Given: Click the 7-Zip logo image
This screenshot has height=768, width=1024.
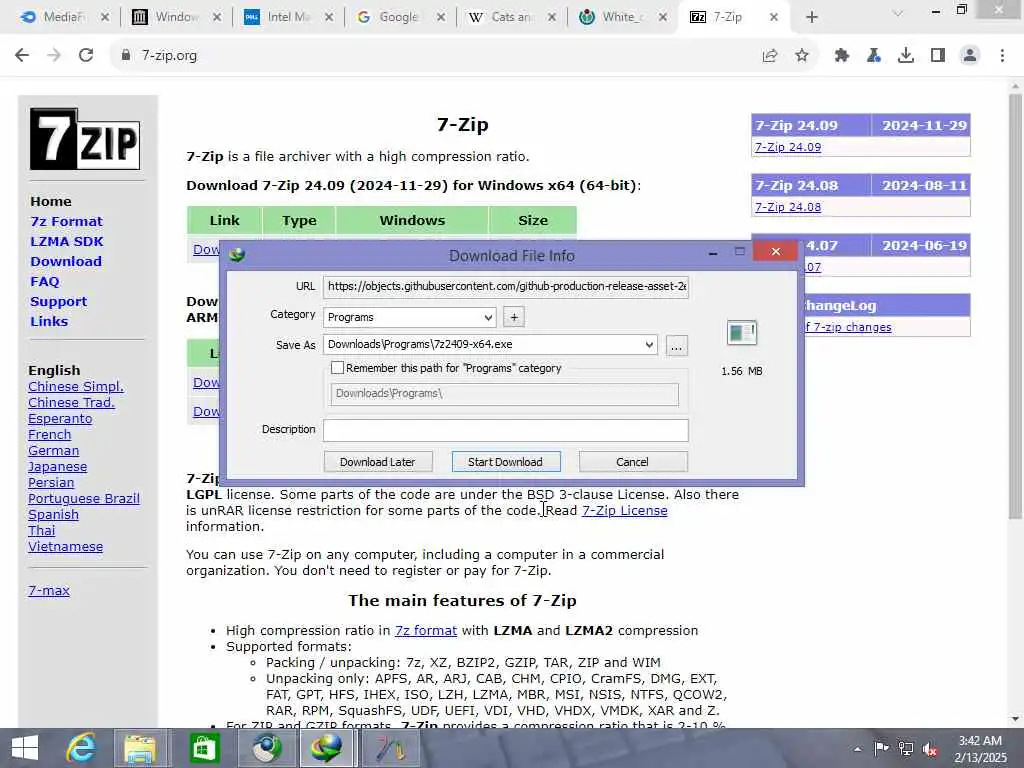Looking at the screenshot, I should pos(85,139).
